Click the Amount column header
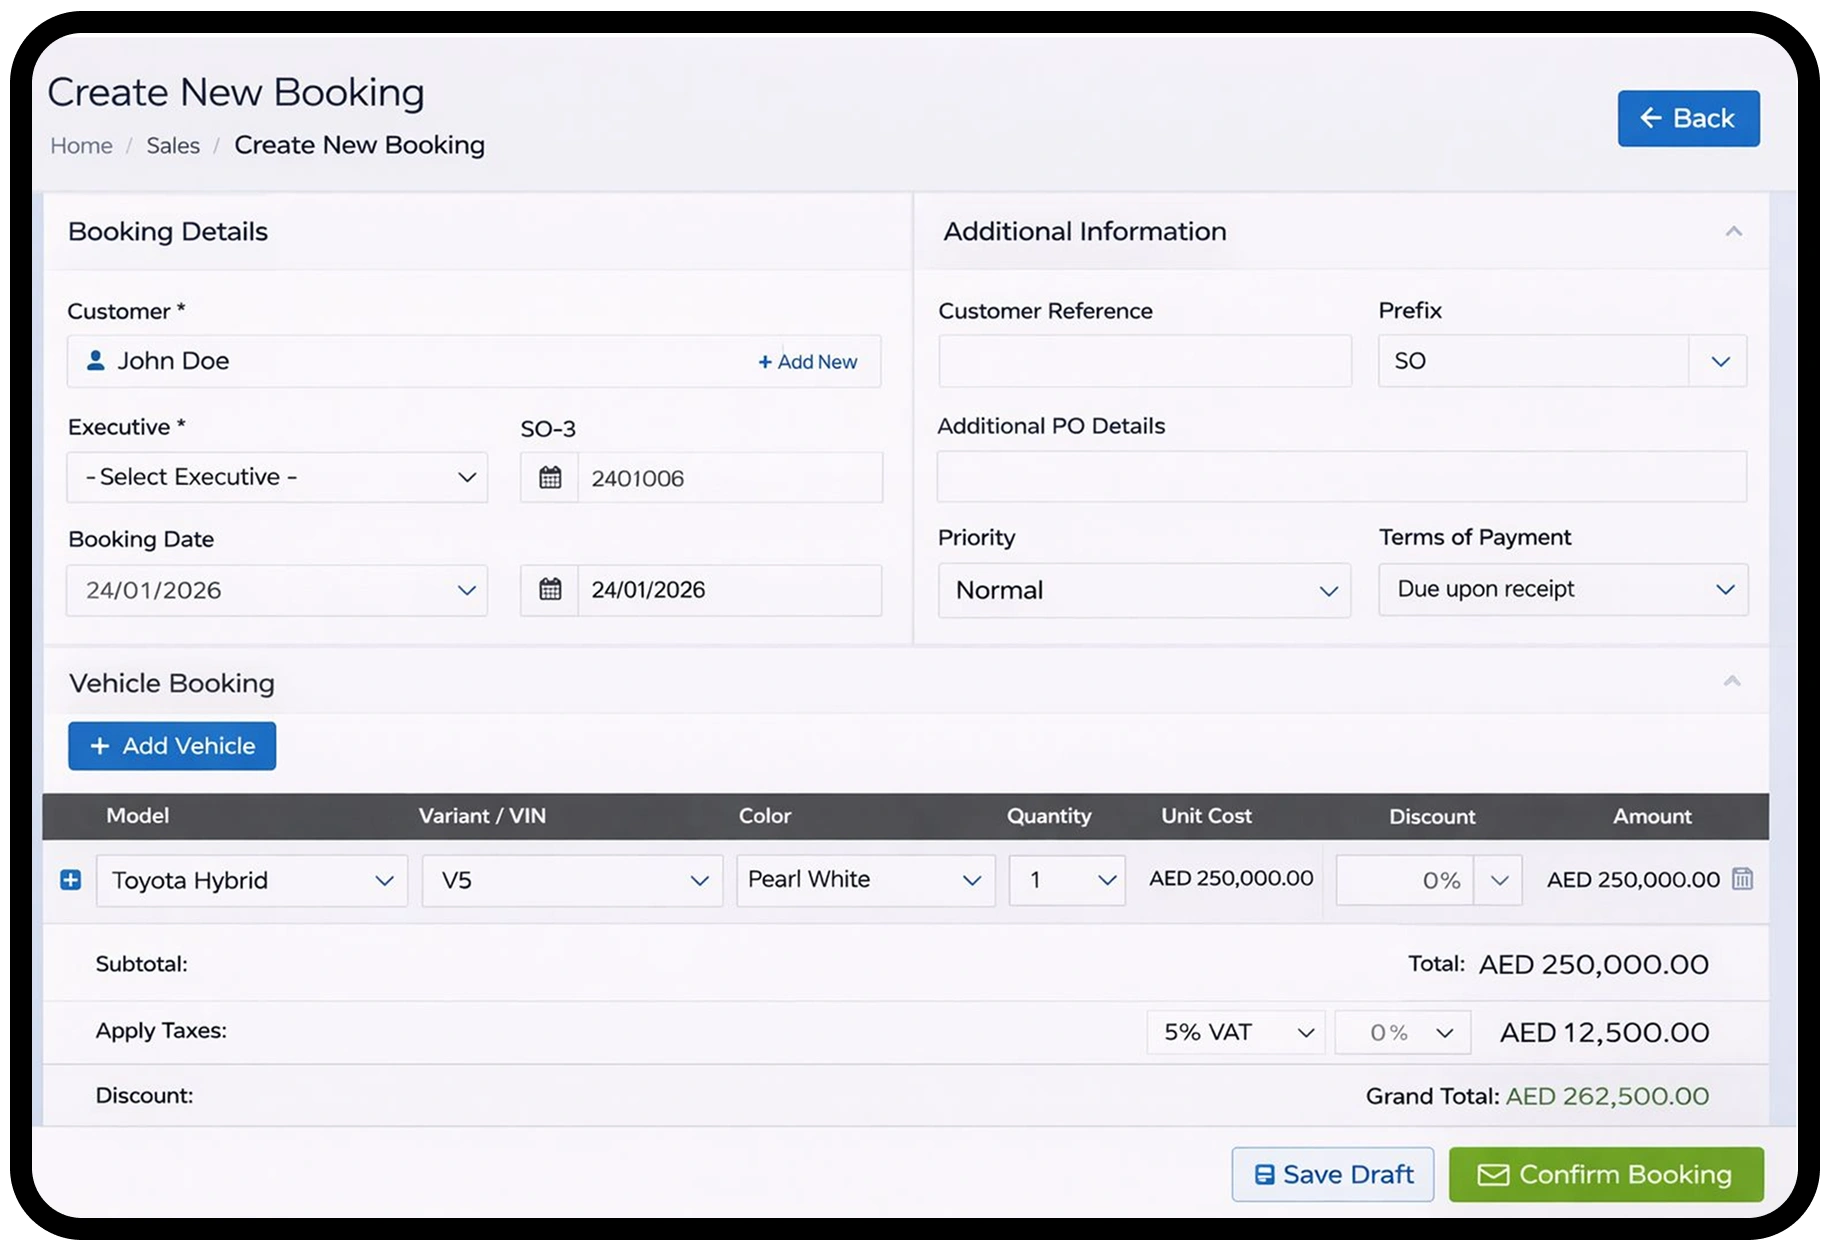The height and width of the screenshot is (1250, 1829). pyautogui.click(x=1652, y=816)
